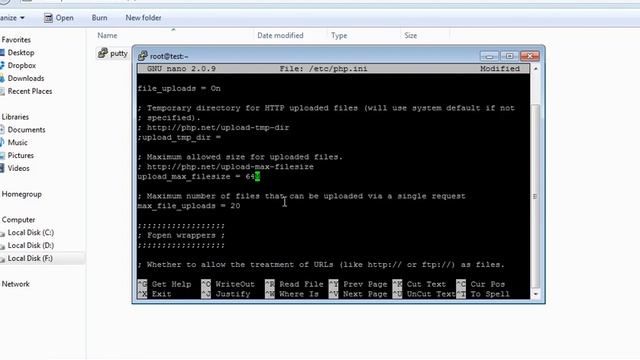
Task: Click 'Get Help' in nano shortcut bar
Action: [171, 284]
